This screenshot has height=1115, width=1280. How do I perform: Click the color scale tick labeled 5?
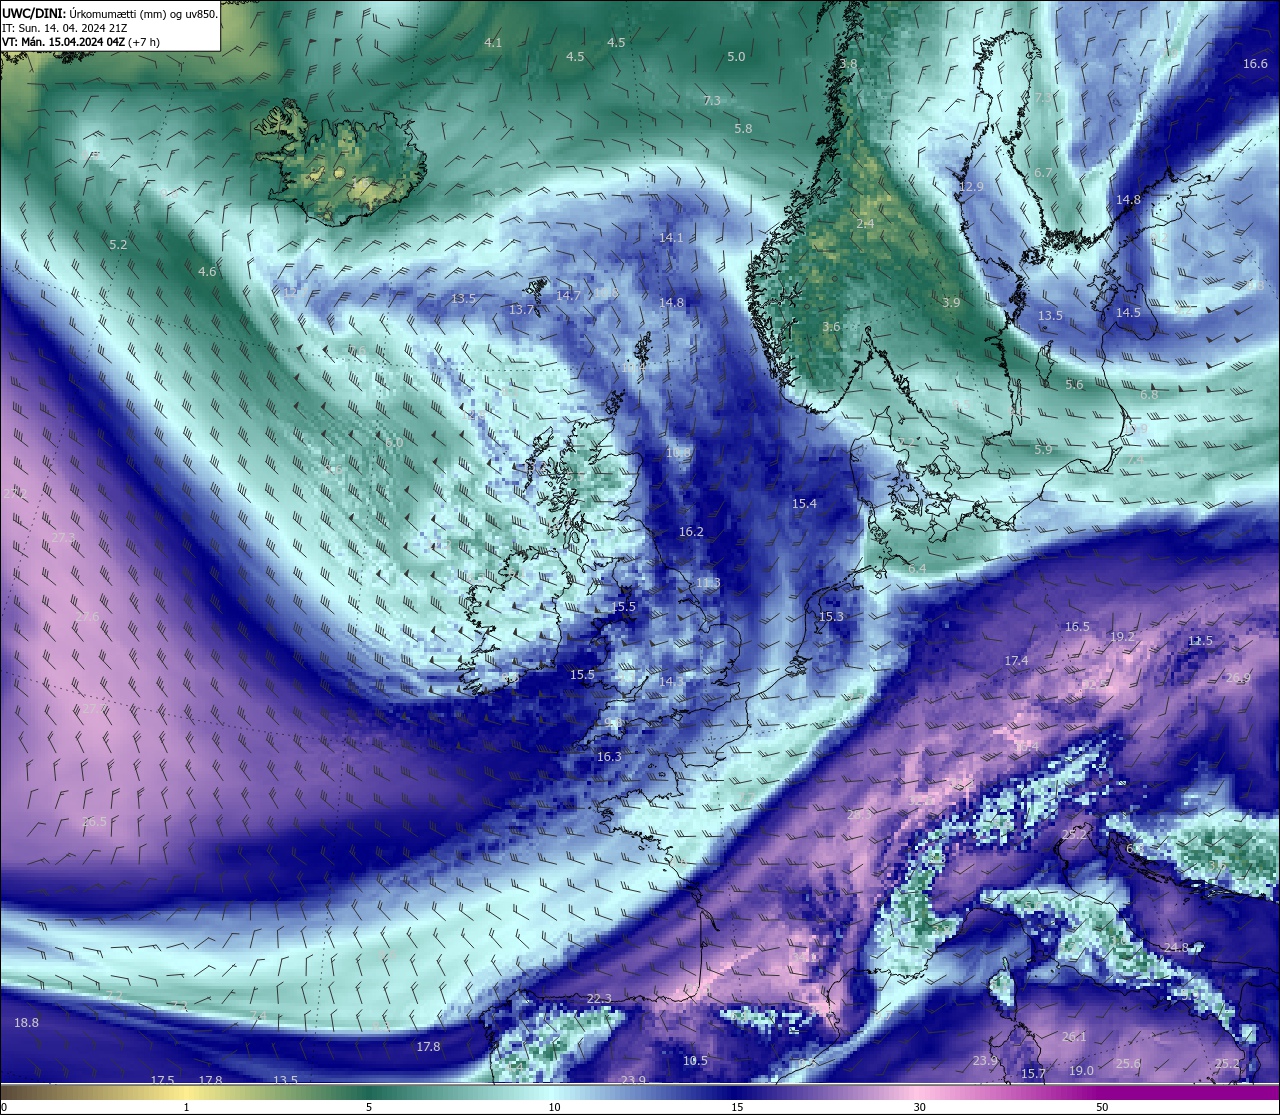point(369,1107)
